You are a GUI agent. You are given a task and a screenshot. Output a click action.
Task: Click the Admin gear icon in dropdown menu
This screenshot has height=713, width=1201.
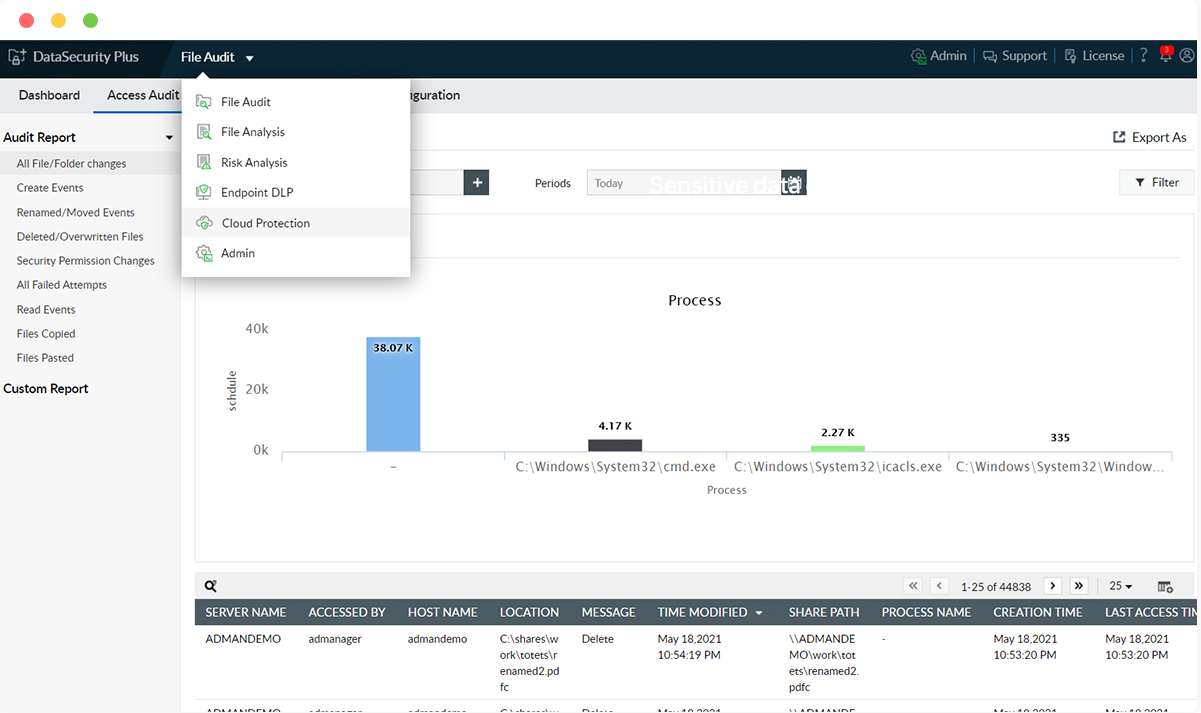coord(204,253)
